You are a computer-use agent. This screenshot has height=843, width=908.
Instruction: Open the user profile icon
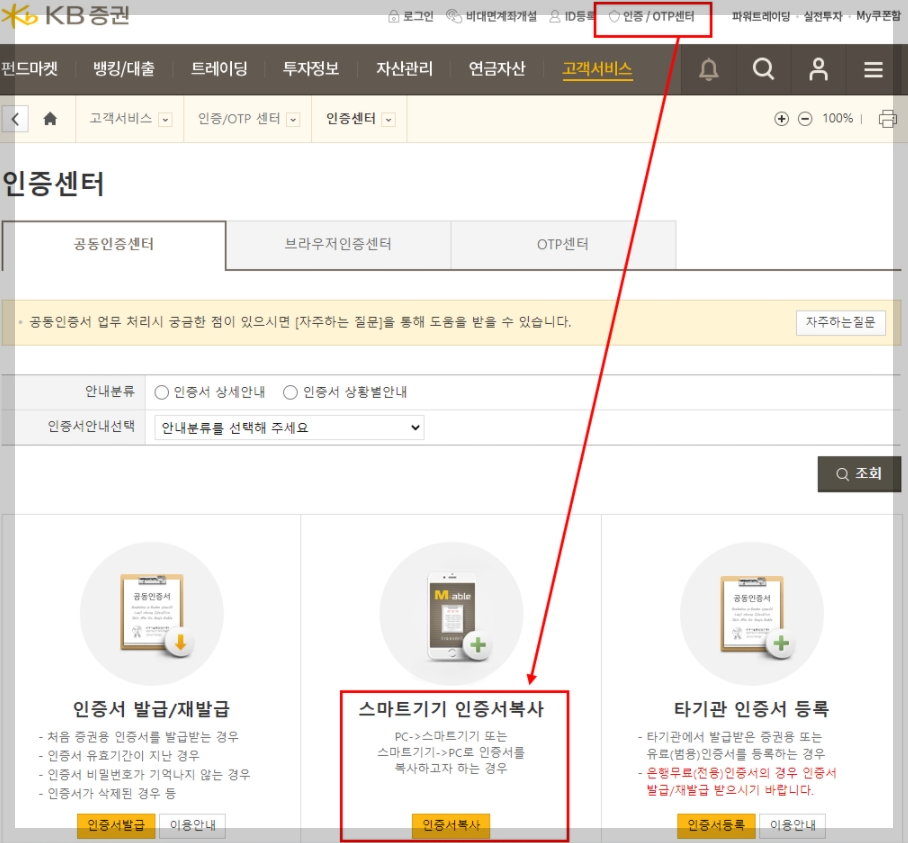click(x=818, y=69)
